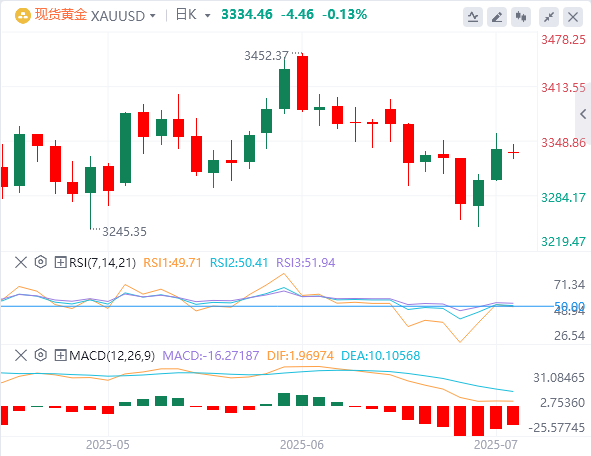Click the collapse fullscreen arrows icon
The image size is (591, 456).
(x=549, y=17)
